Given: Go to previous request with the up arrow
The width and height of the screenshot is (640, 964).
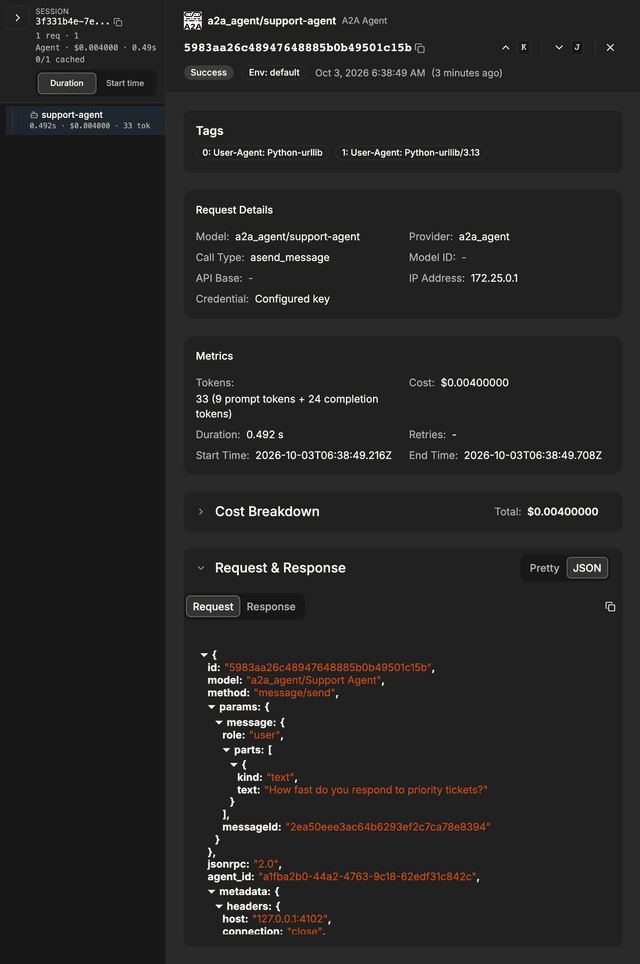Looking at the screenshot, I should click(x=505, y=47).
